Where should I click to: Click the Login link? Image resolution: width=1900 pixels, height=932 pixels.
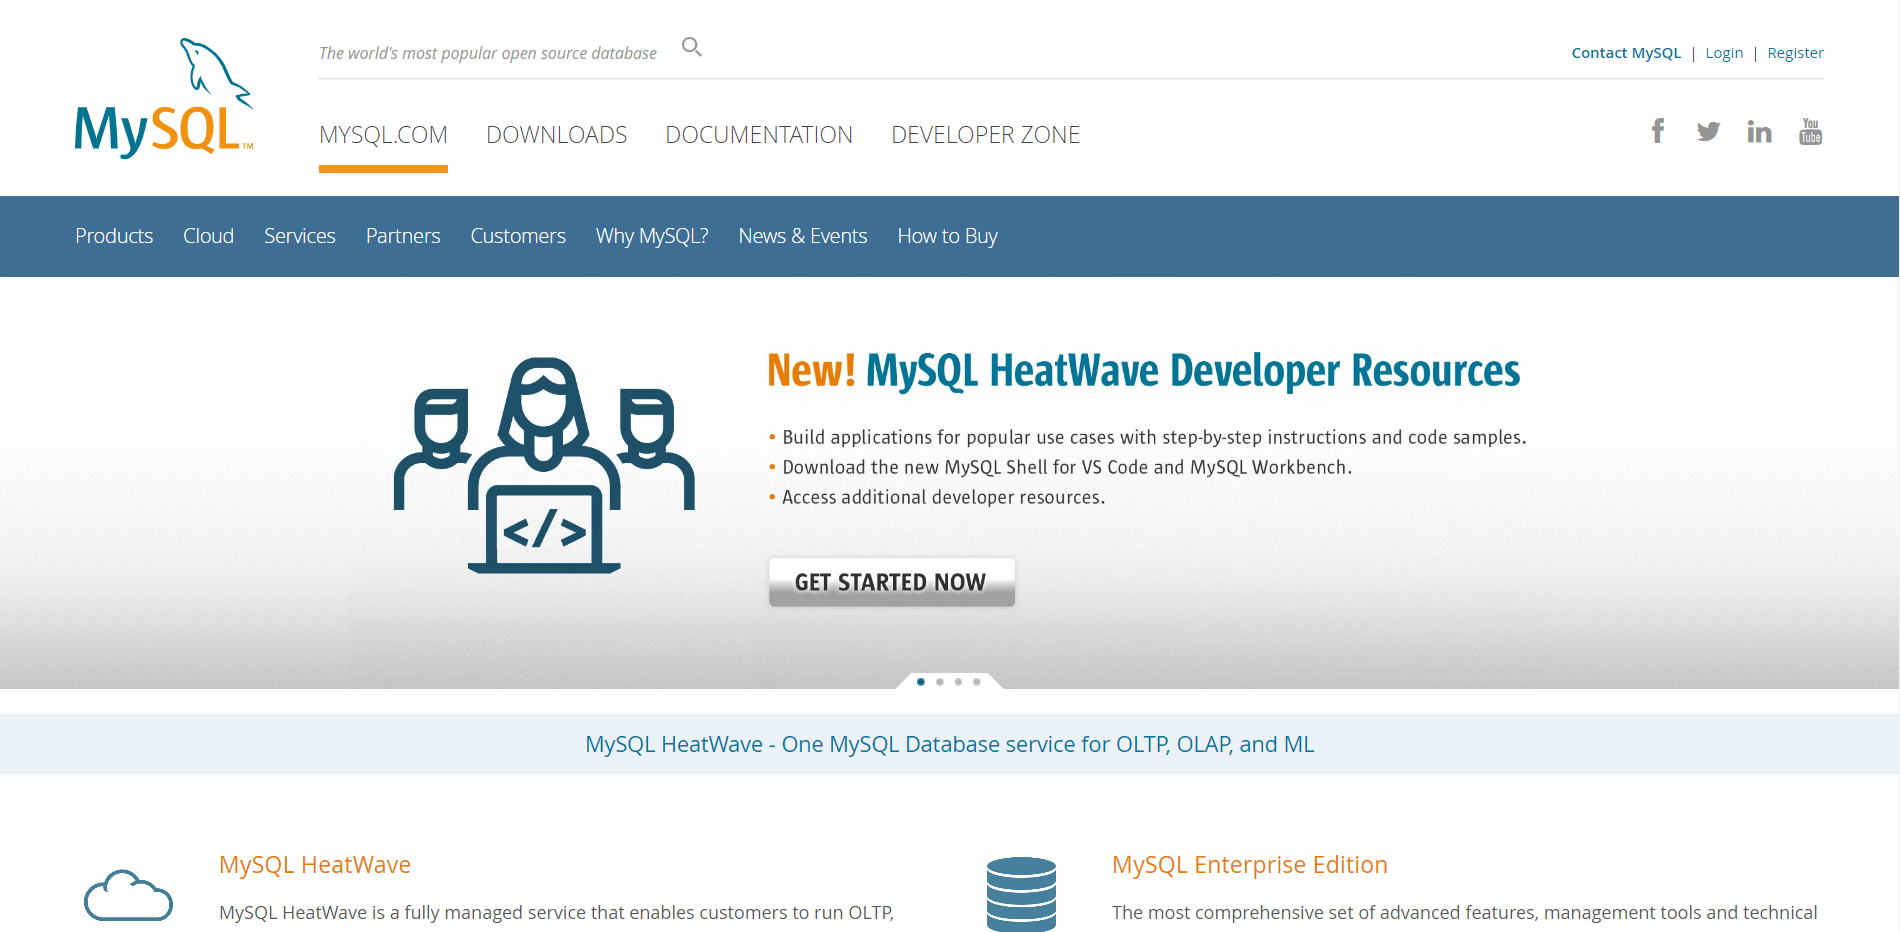point(1724,52)
